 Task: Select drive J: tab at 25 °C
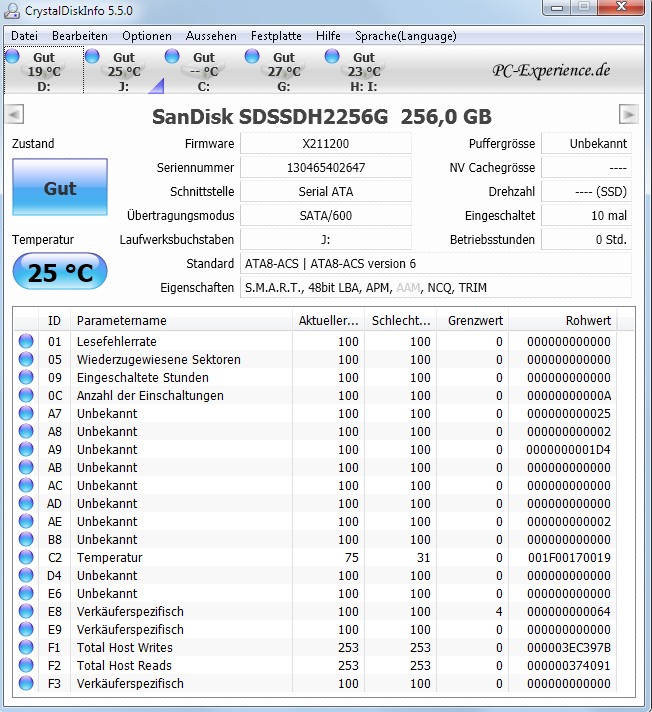124,70
